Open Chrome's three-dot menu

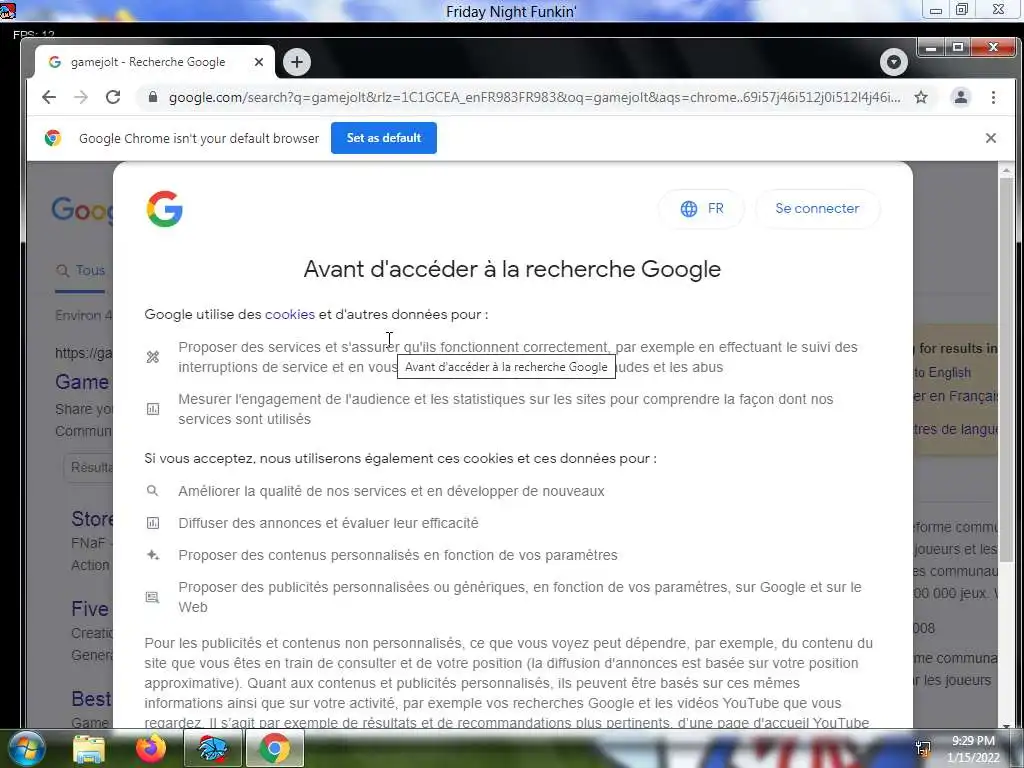point(993,97)
